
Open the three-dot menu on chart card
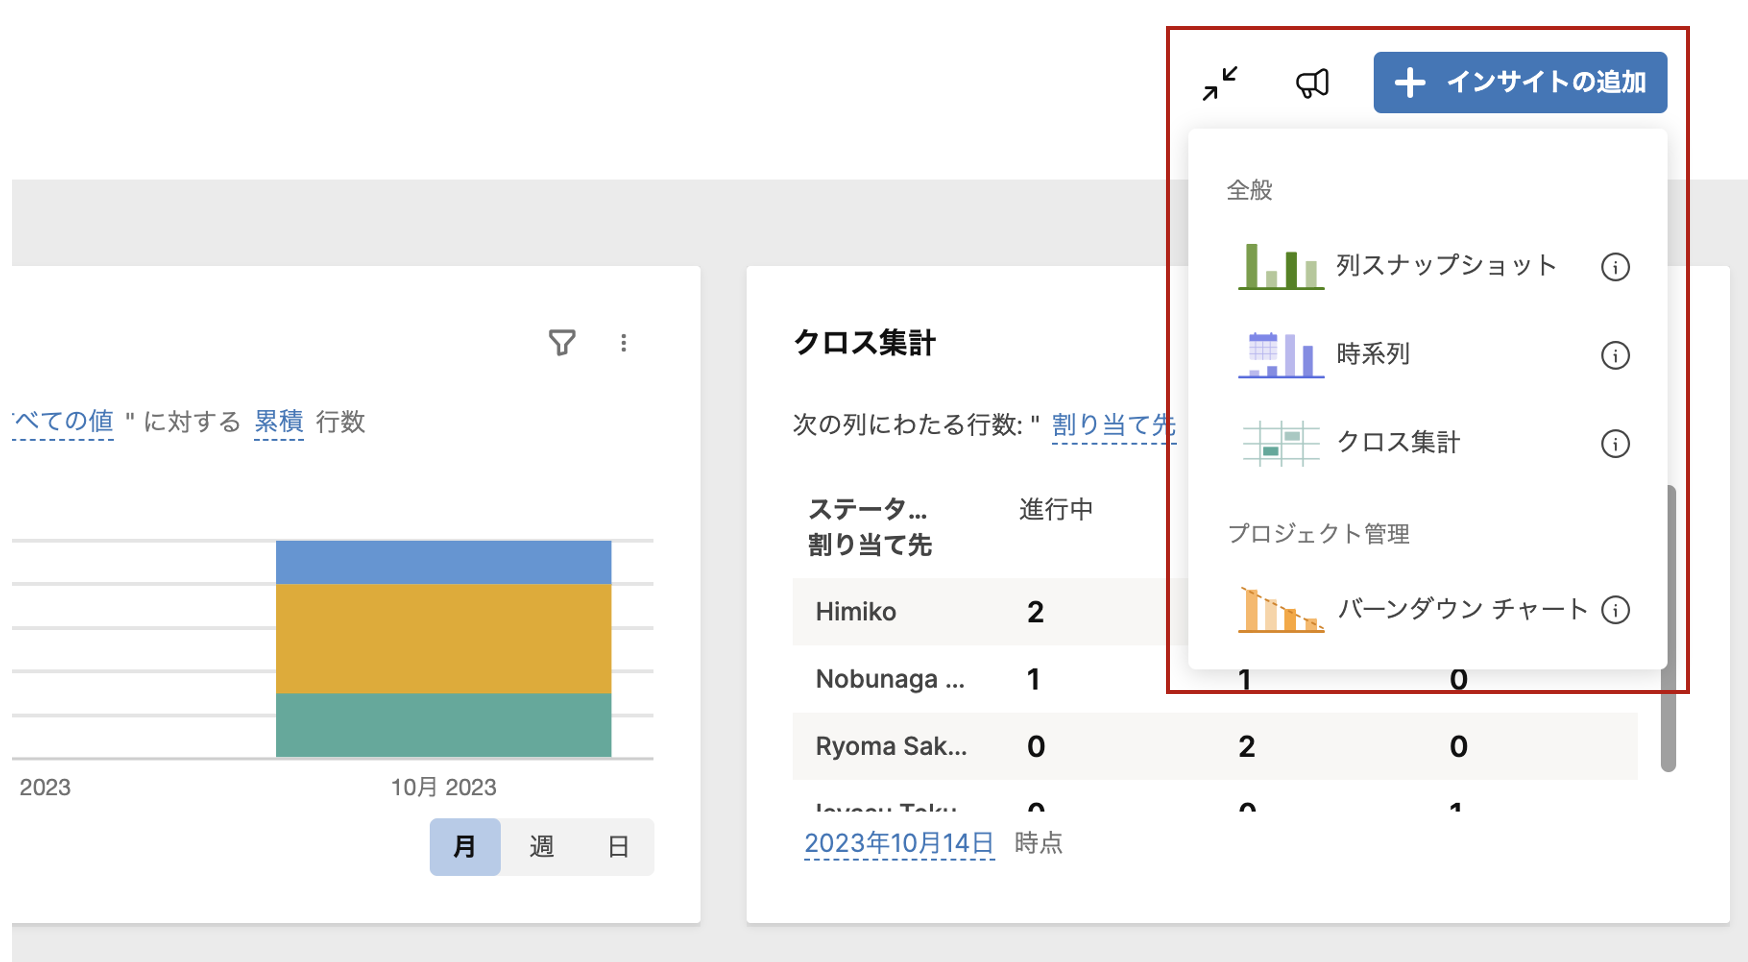point(623,343)
